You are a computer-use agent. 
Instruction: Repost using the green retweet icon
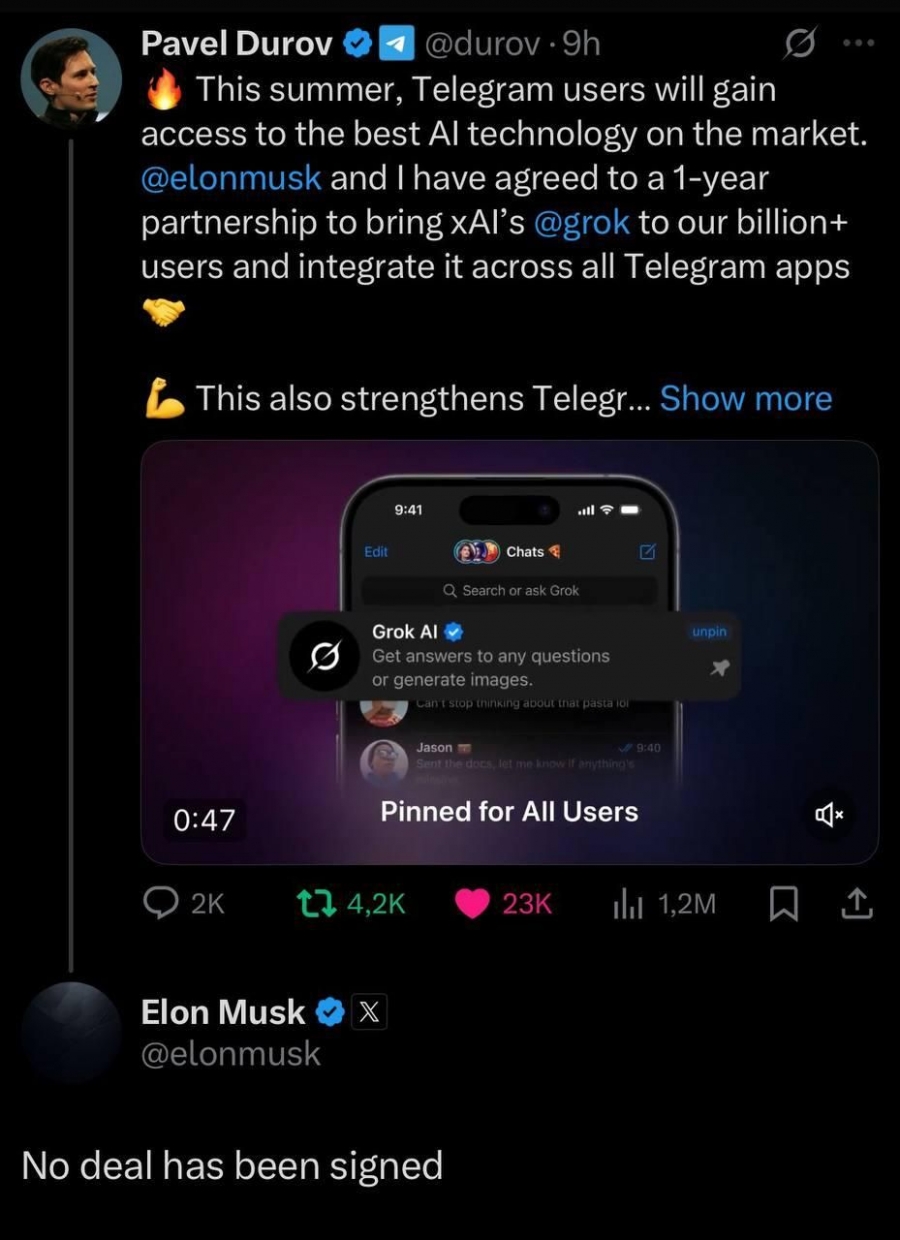(320, 903)
